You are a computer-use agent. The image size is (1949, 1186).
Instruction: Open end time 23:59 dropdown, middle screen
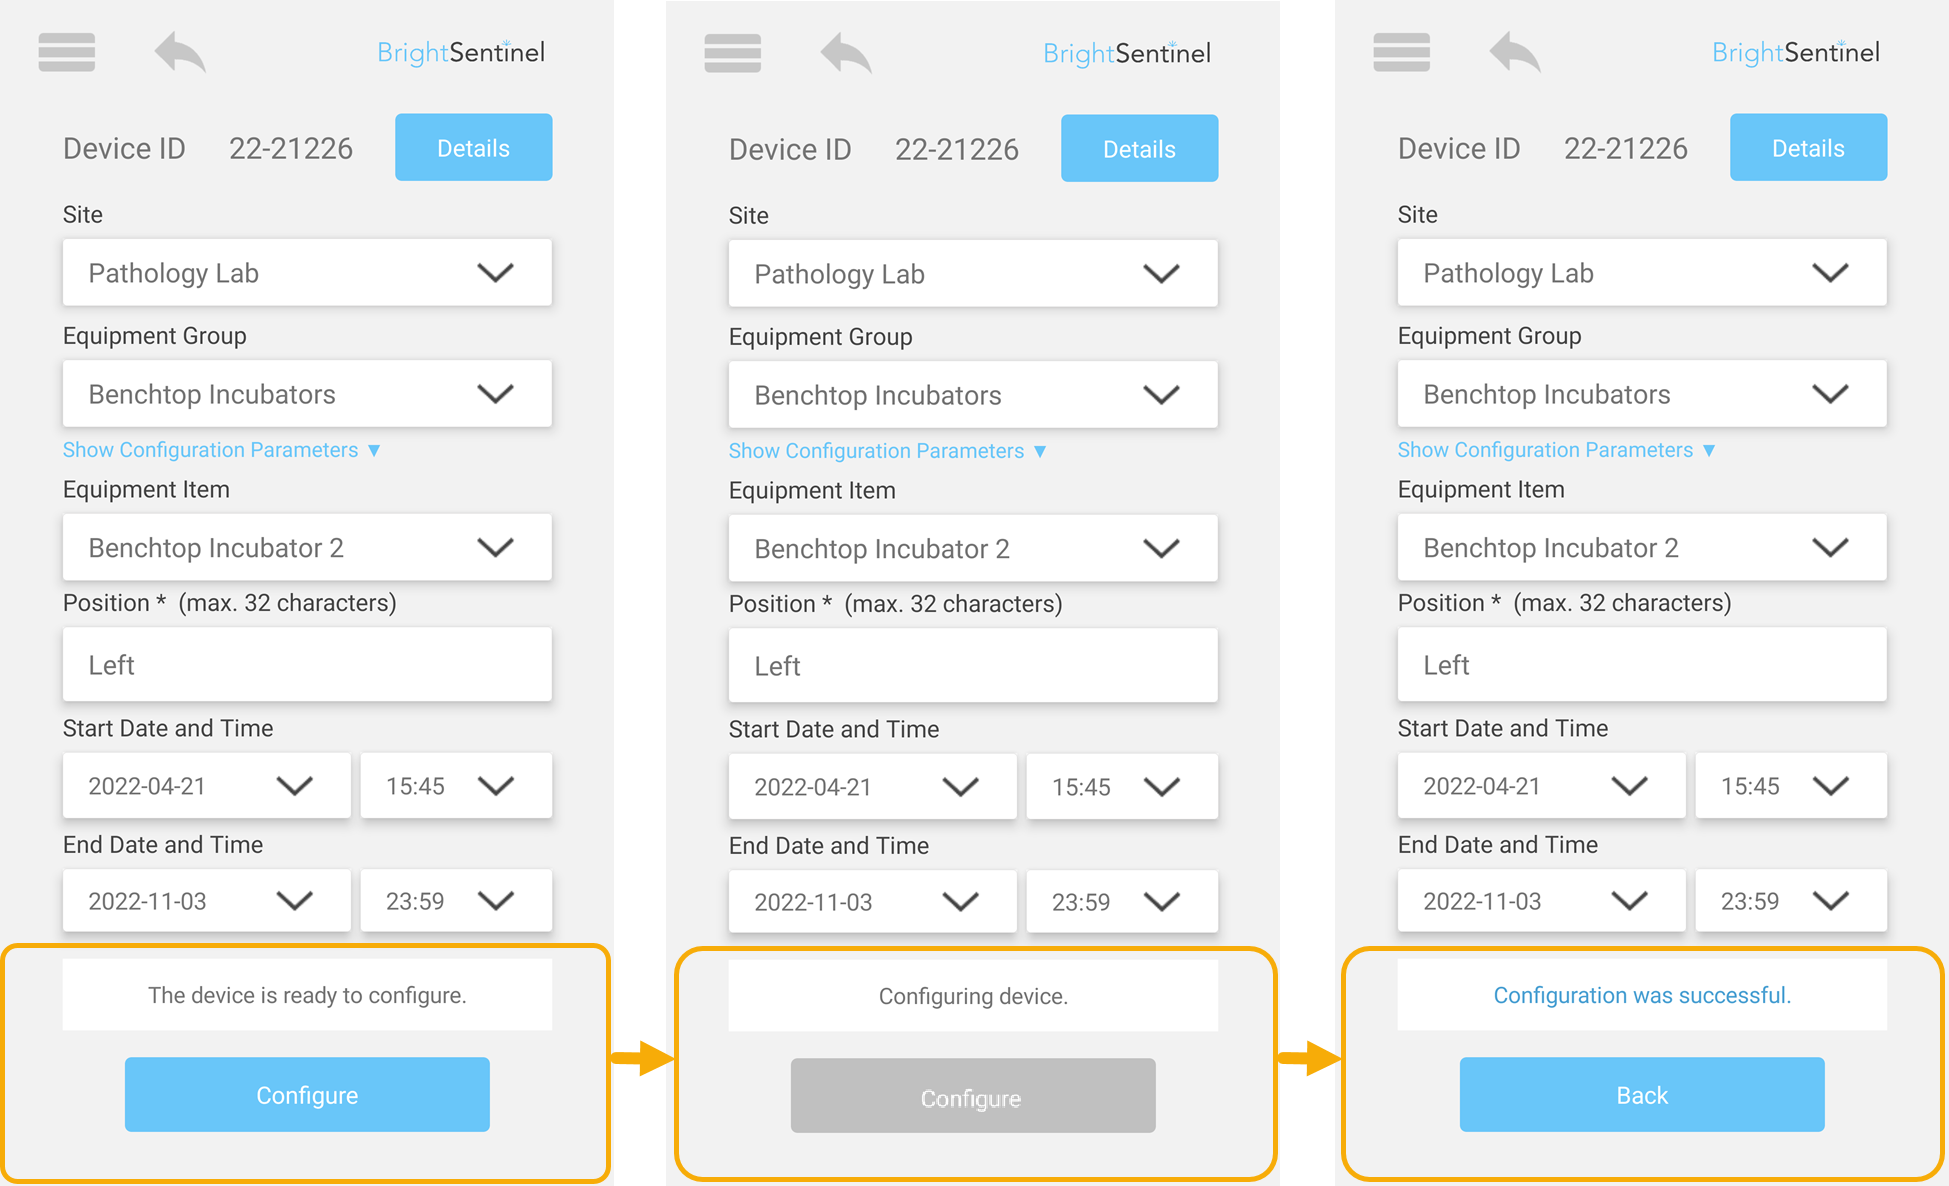1122,902
